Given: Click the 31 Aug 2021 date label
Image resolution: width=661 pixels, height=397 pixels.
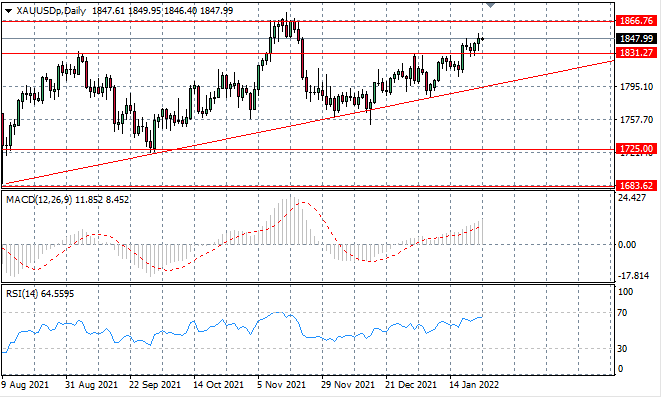Looking at the screenshot, I should [x=91, y=385].
